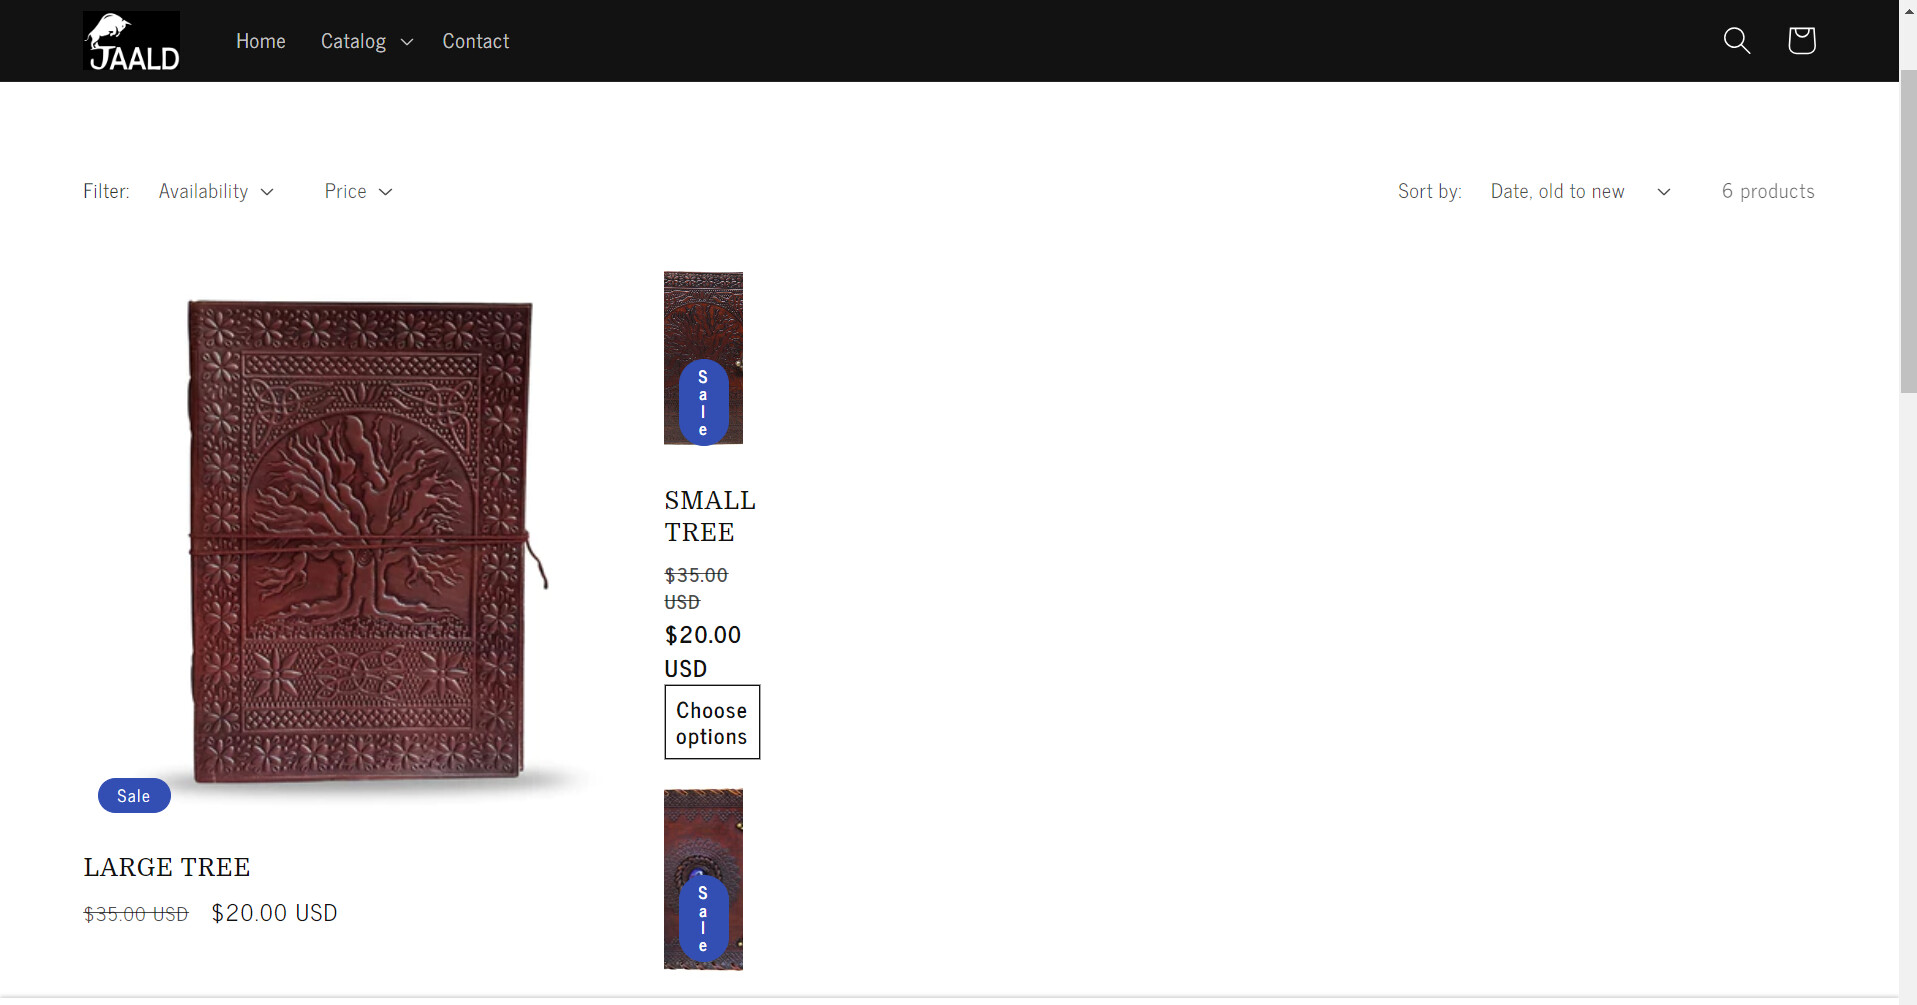The height and width of the screenshot is (1005, 1917).
Task: Click the Sale badge on third product
Action: pos(703,918)
